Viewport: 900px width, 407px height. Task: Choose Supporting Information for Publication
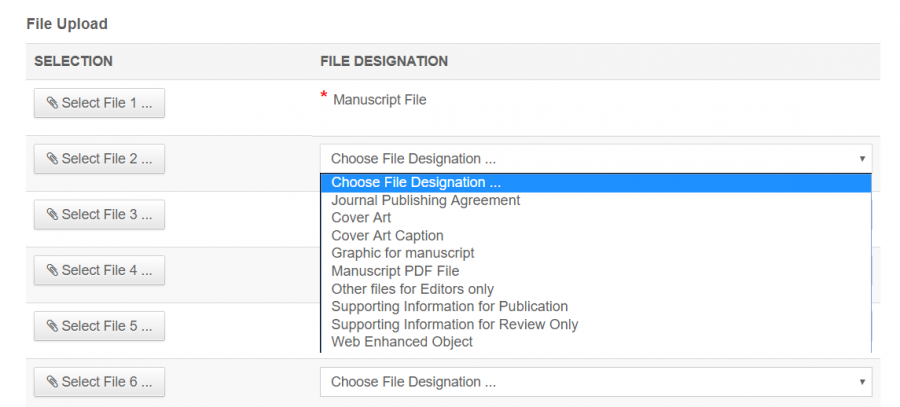coord(449,306)
